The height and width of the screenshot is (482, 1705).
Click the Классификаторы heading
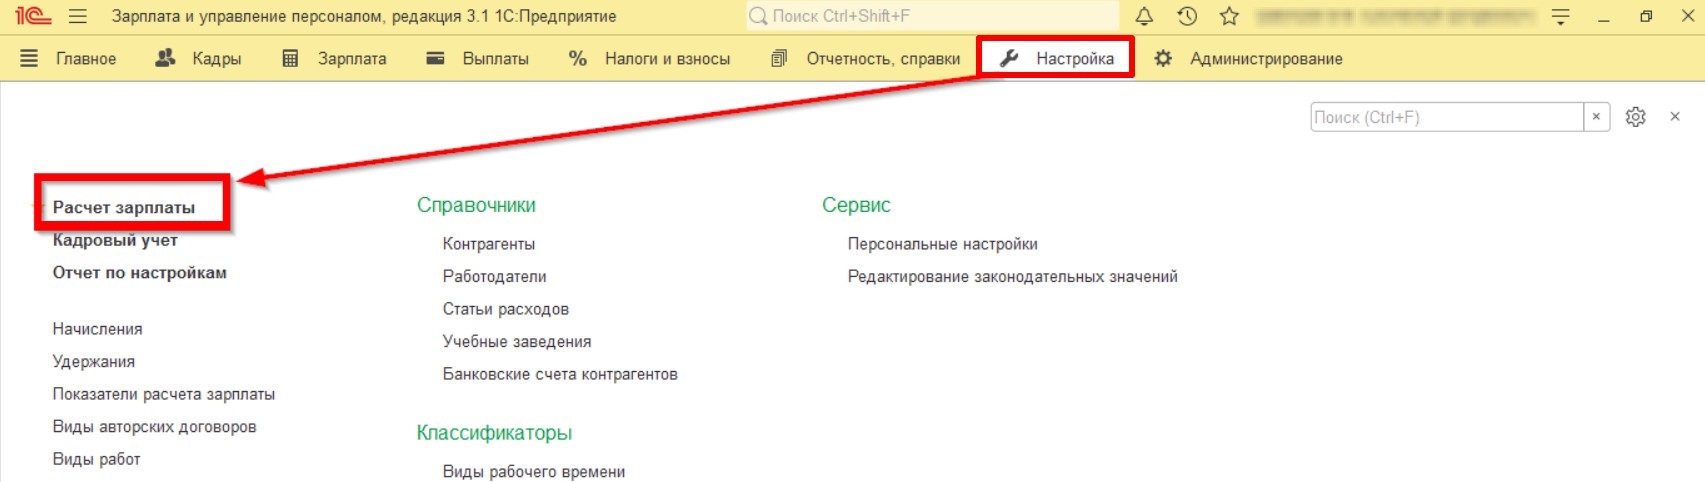point(494,433)
